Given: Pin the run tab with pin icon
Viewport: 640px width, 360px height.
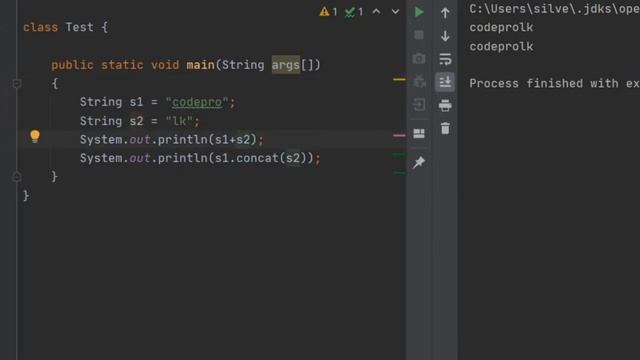Looking at the screenshot, I should 419,162.
